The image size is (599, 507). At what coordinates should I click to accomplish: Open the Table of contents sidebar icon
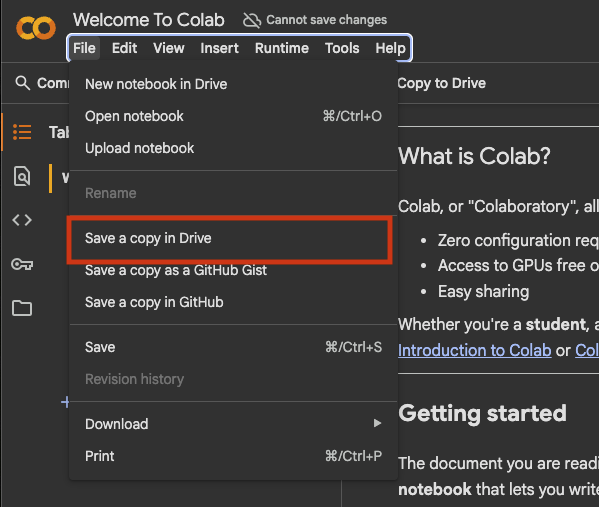[22, 132]
